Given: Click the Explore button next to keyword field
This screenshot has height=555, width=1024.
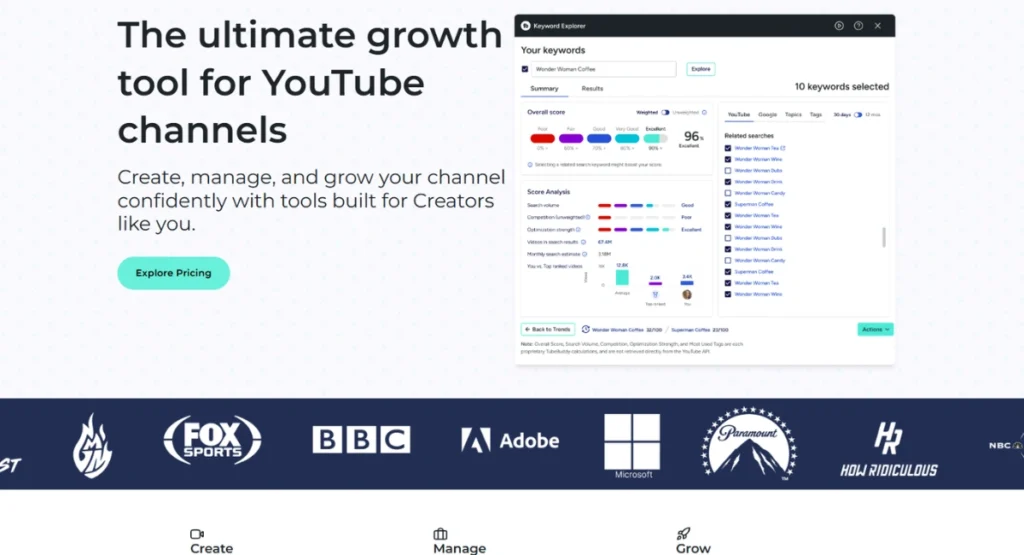Looking at the screenshot, I should (x=701, y=69).
